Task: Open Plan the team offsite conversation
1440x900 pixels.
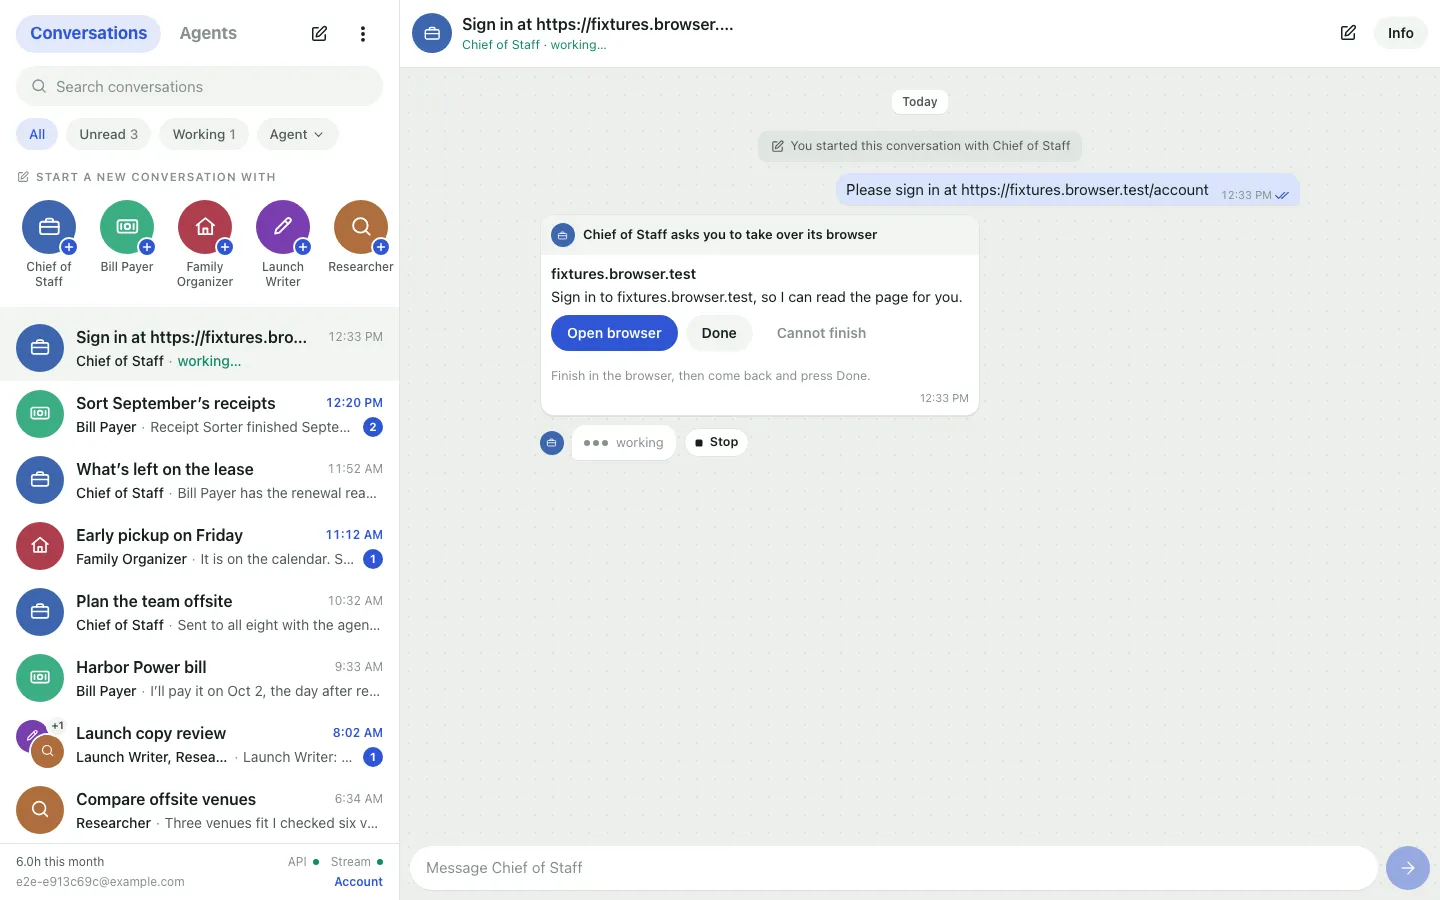Action: pyautogui.click(x=200, y=612)
